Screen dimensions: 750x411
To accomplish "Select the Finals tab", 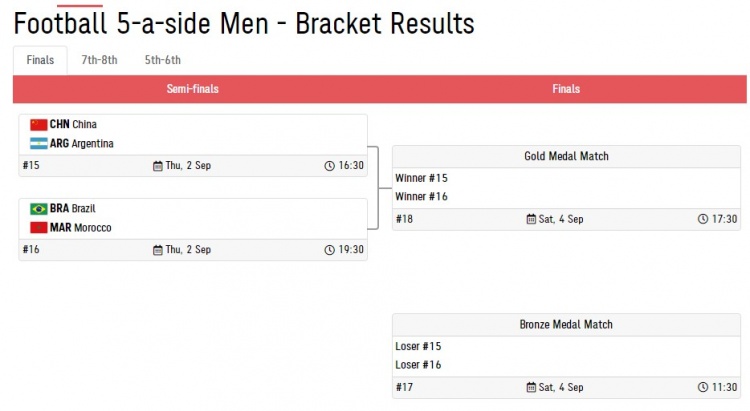I will [x=40, y=60].
